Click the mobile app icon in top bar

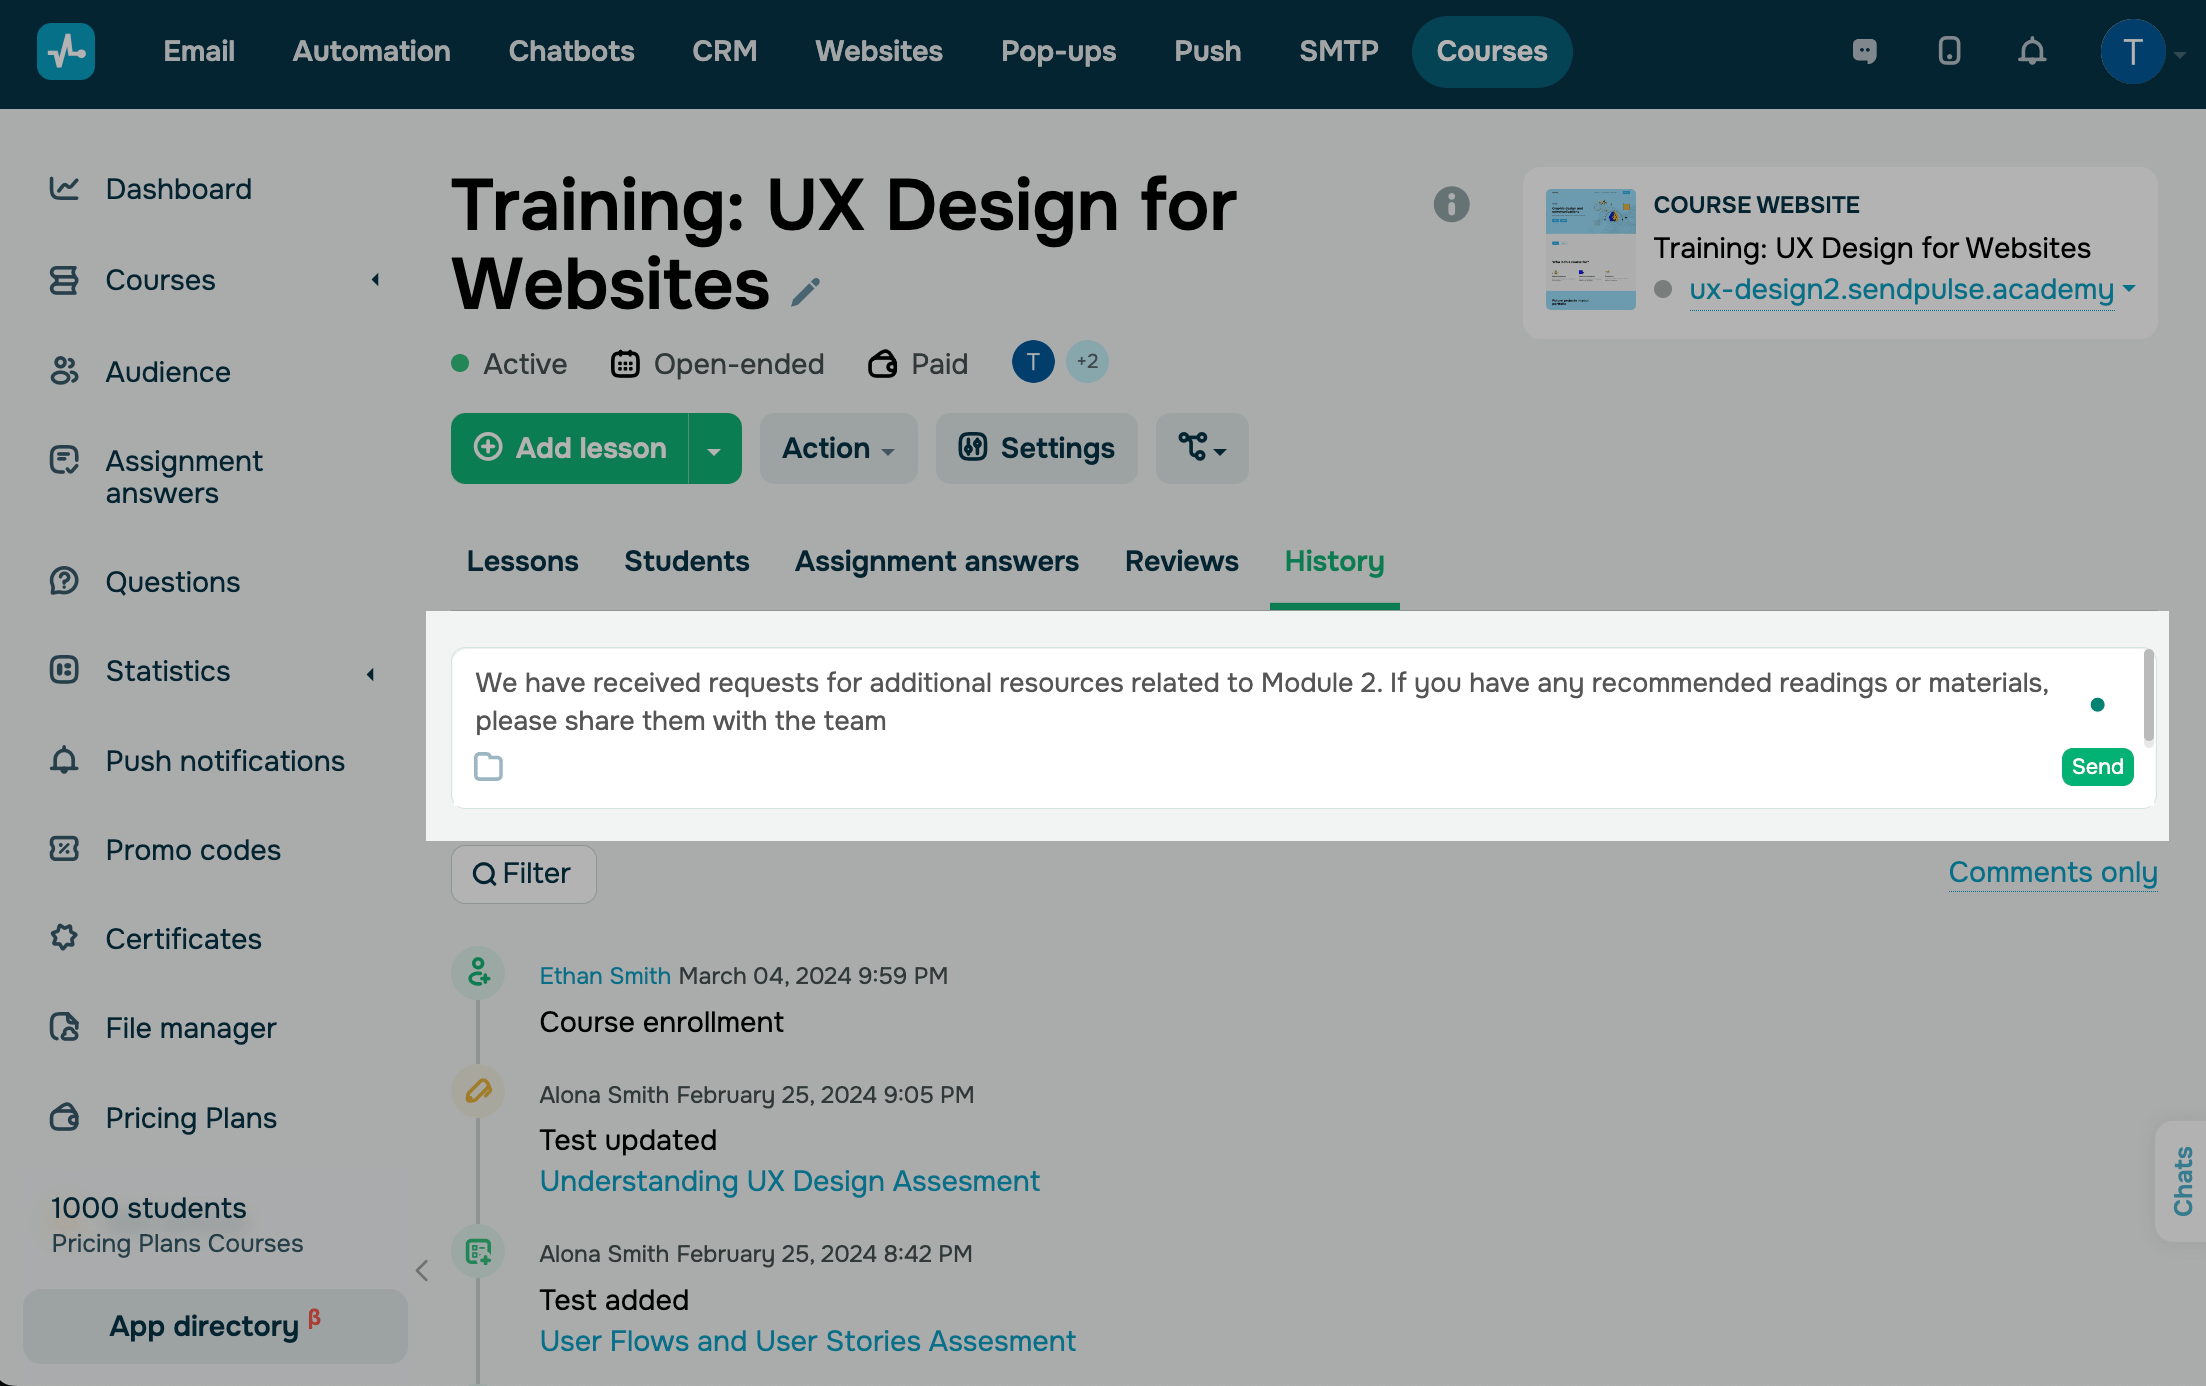pos(1948,51)
